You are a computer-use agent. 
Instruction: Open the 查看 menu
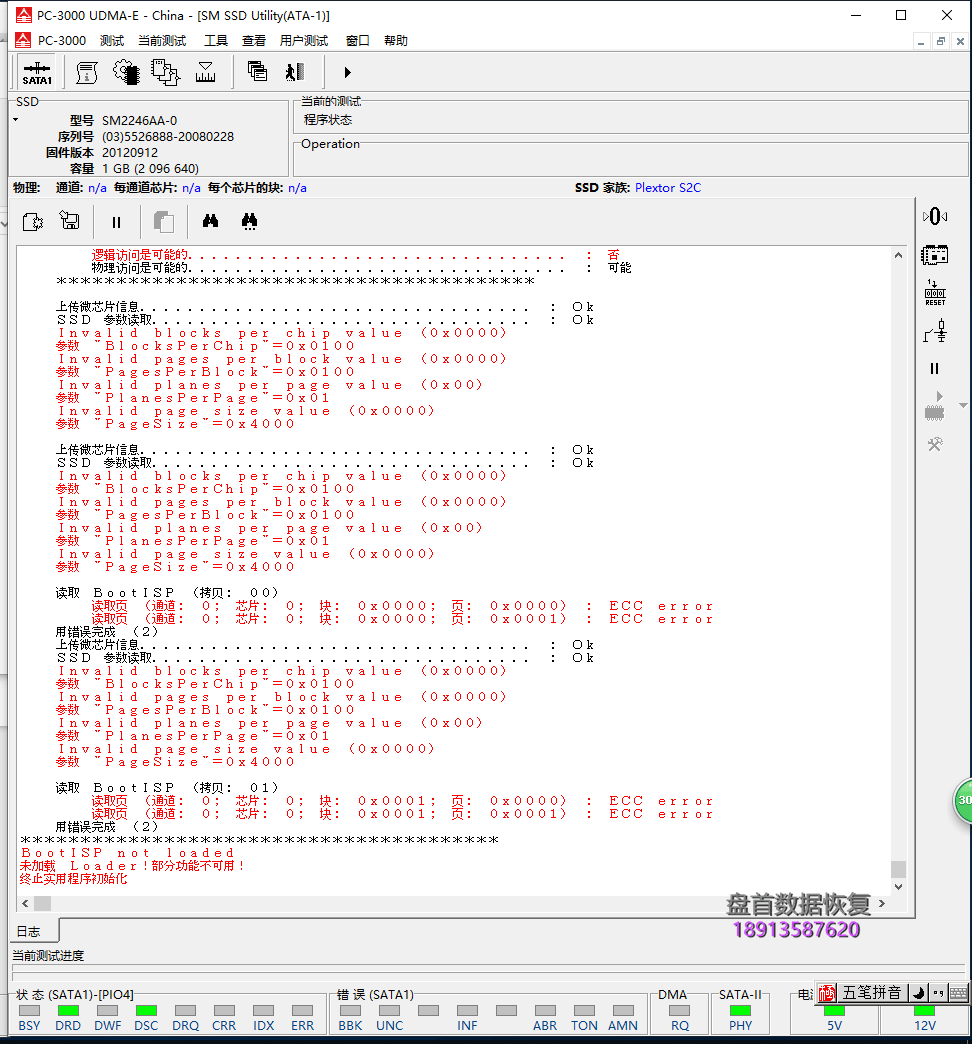[x=254, y=41]
